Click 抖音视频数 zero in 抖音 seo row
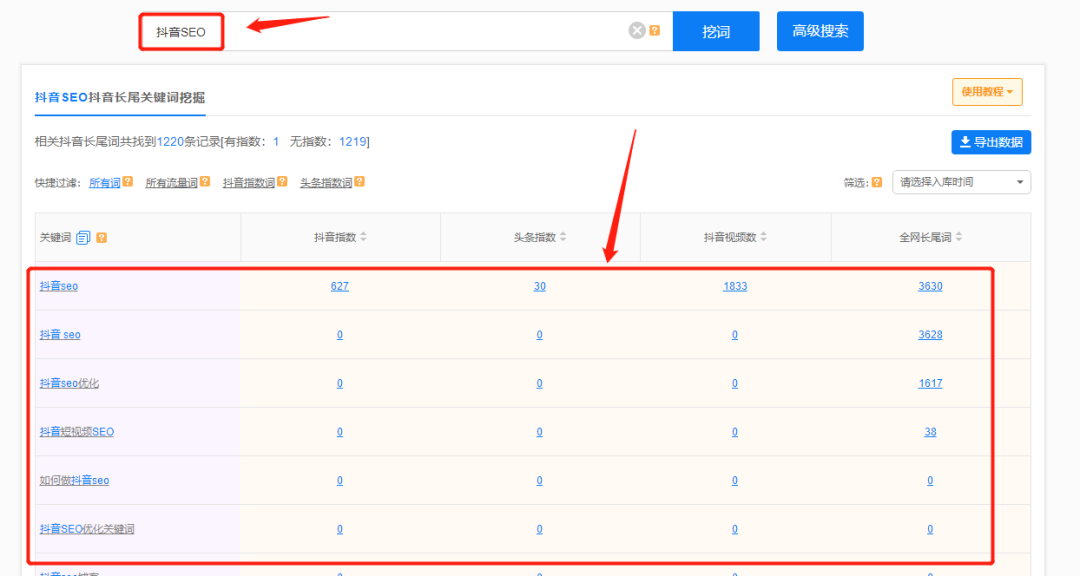1080x576 pixels. [734, 334]
